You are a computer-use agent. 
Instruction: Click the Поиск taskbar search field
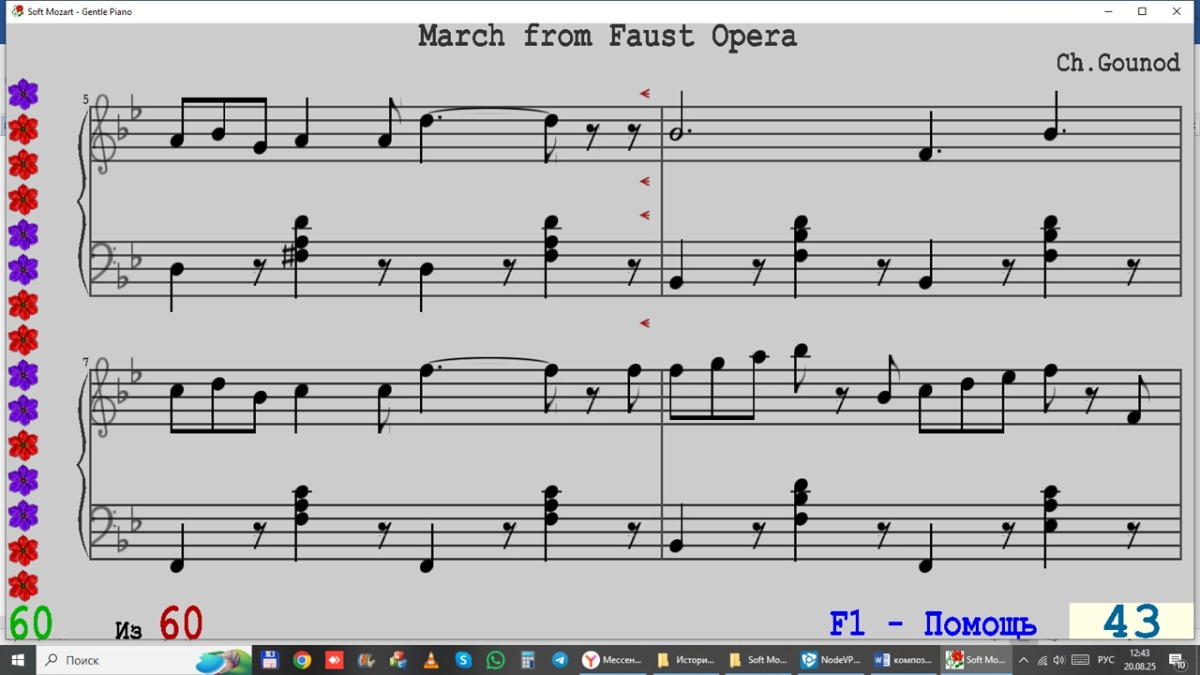point(144,660)
